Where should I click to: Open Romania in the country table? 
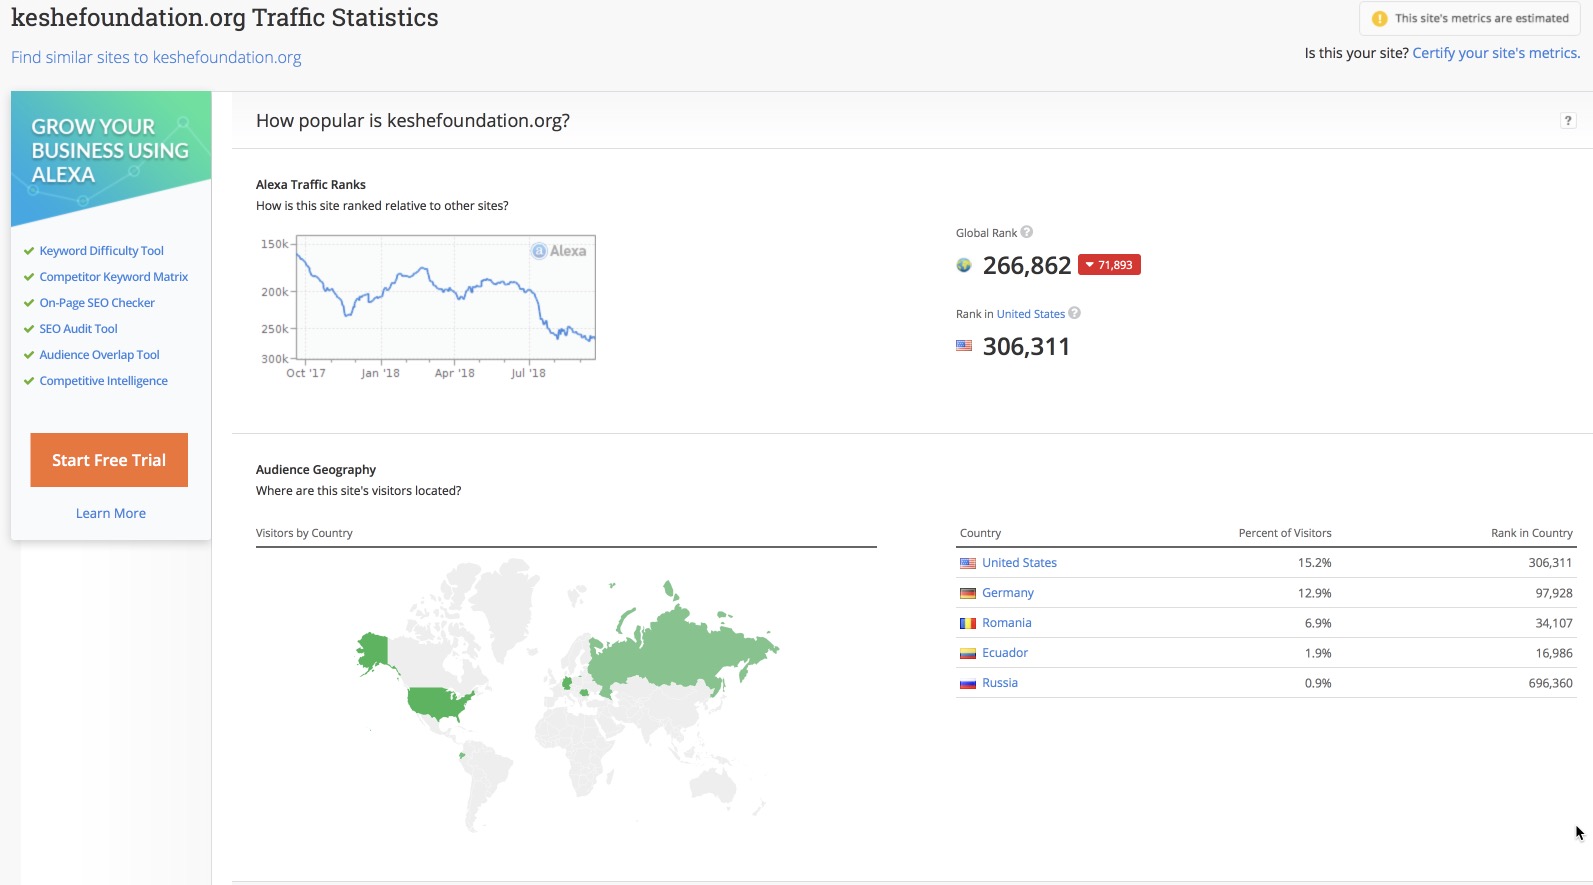(1007, 623)
